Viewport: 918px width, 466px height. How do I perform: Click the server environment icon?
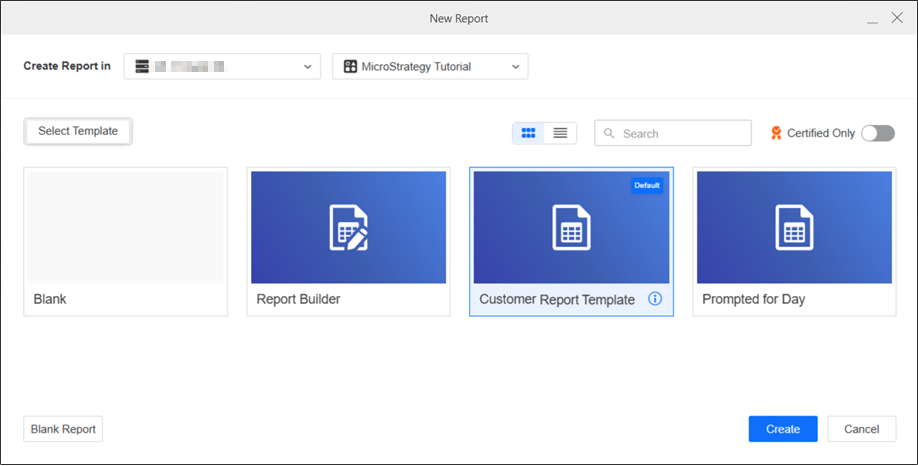point(142,67)
